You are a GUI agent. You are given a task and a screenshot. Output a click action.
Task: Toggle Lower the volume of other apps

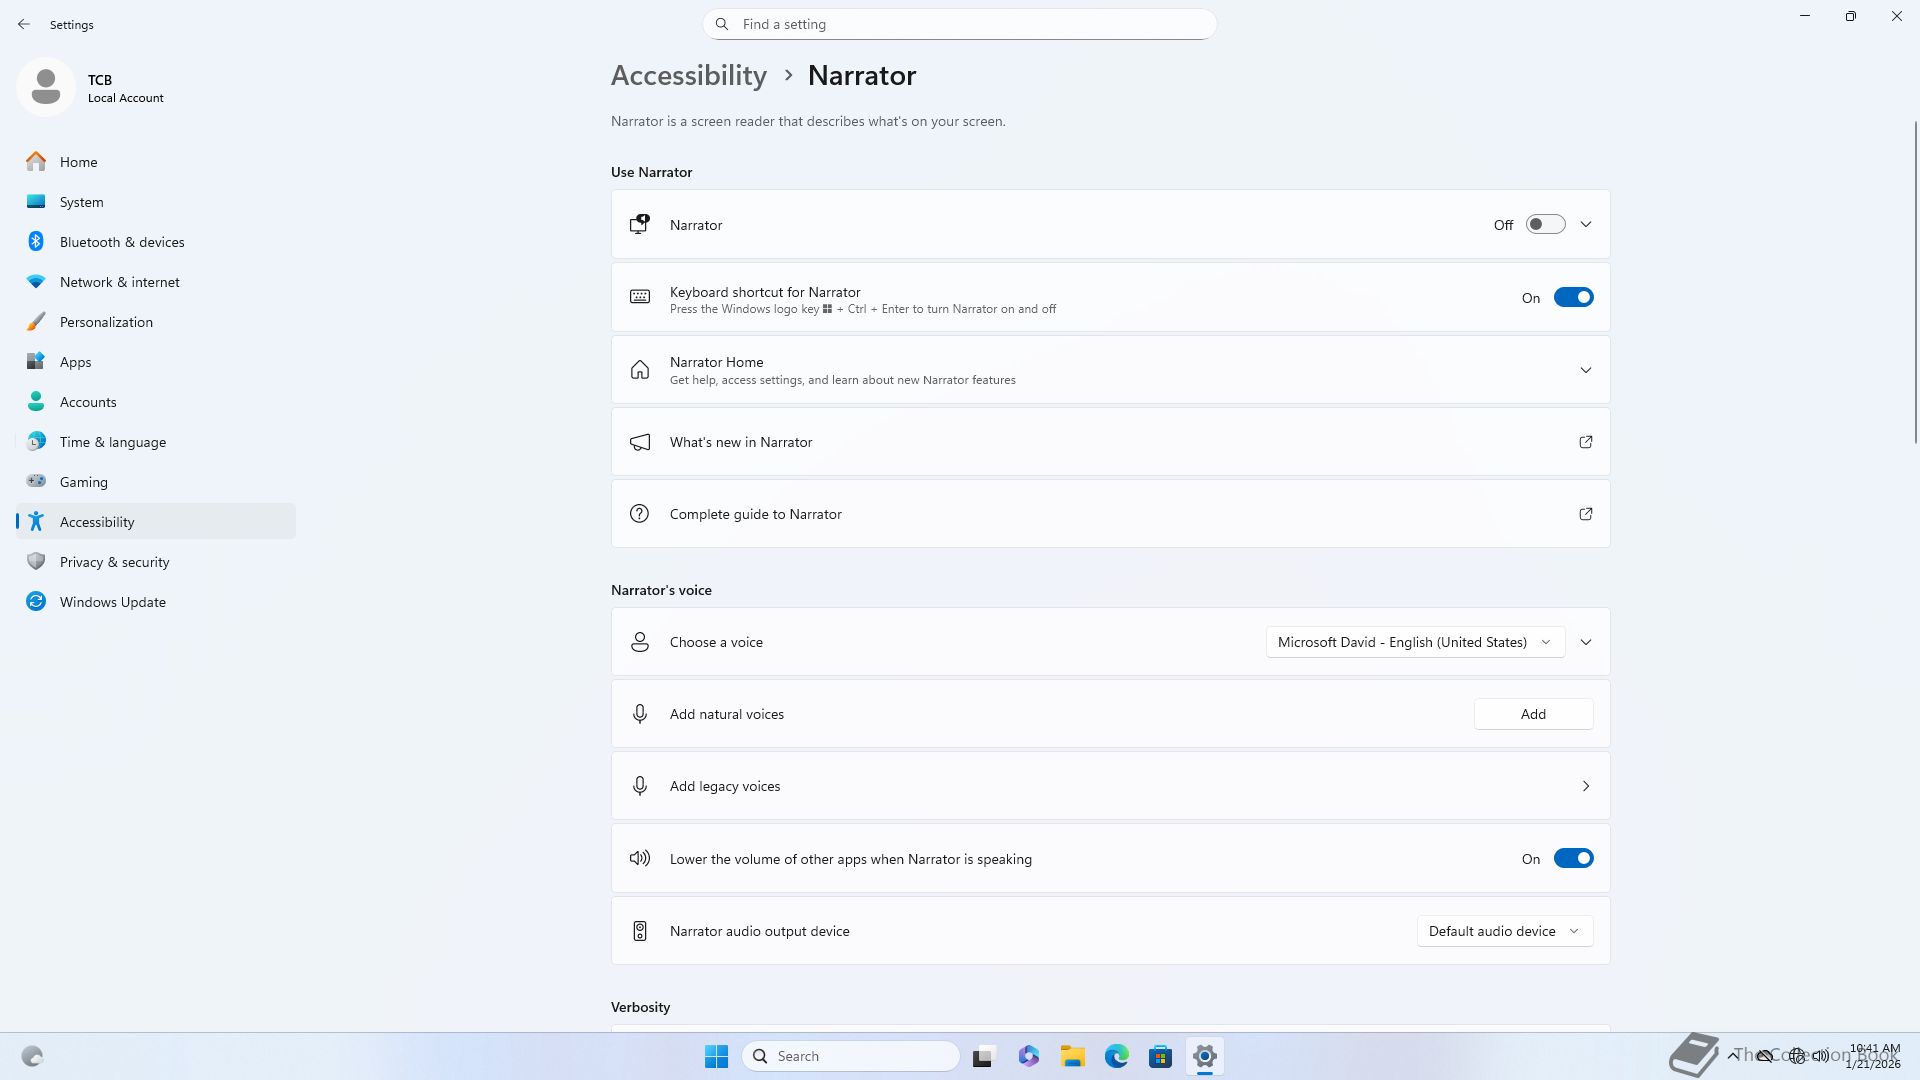pos(1572,859)
